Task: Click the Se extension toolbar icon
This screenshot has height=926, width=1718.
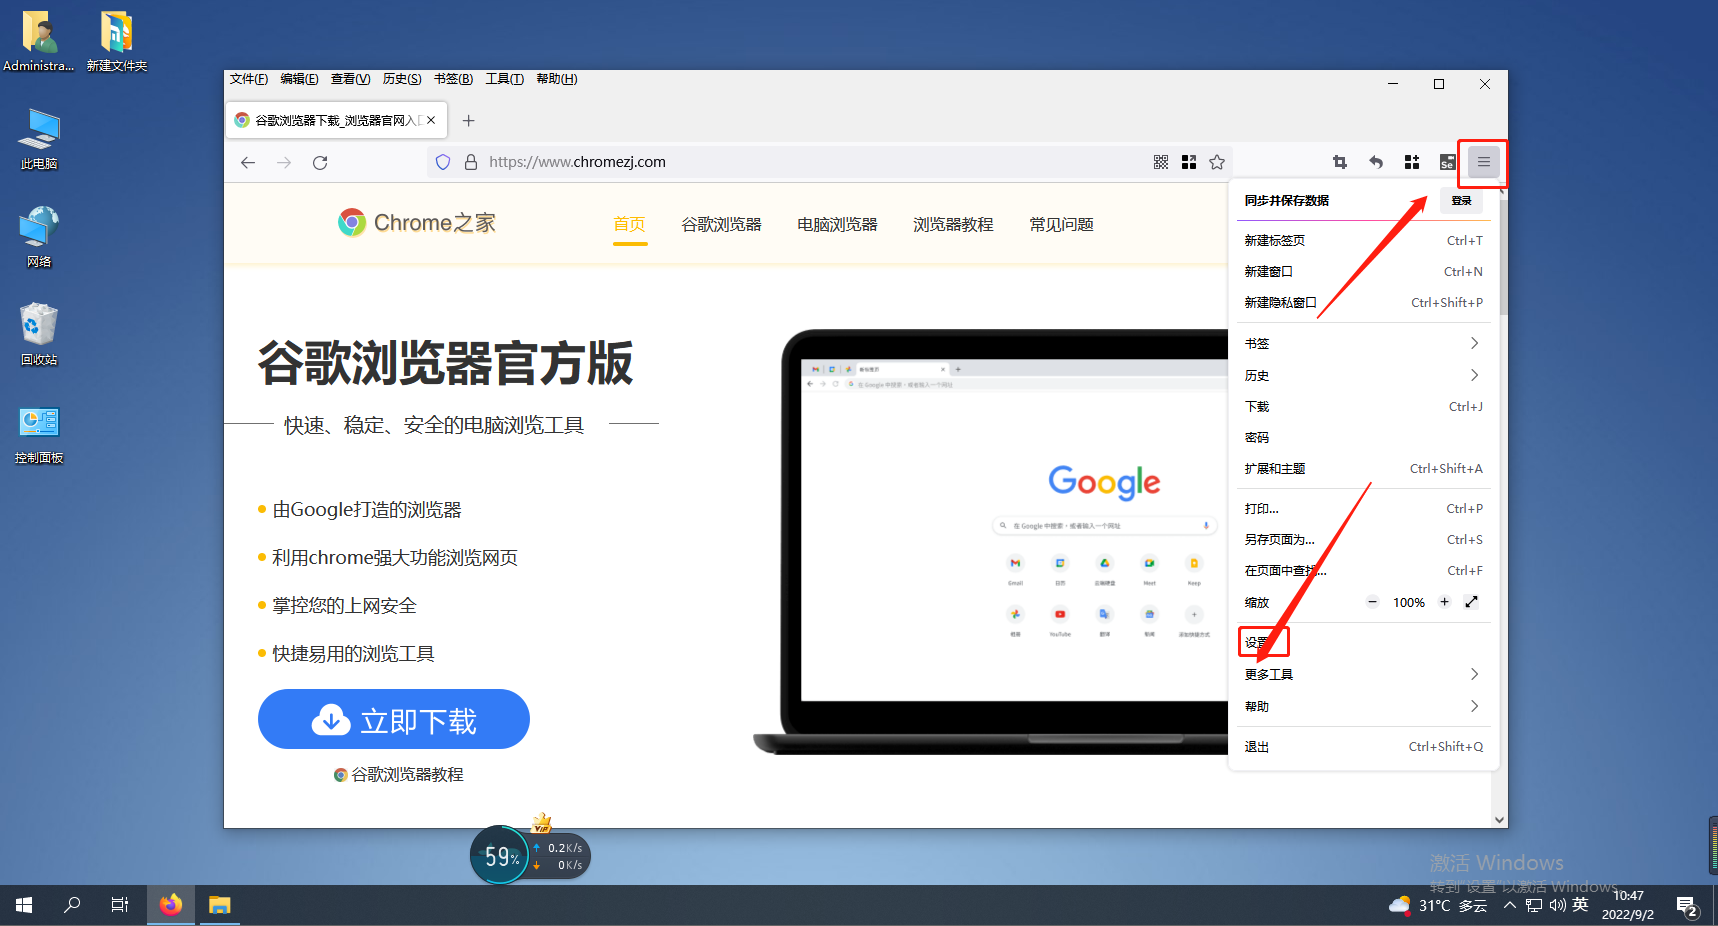Action: (1447, 162)
